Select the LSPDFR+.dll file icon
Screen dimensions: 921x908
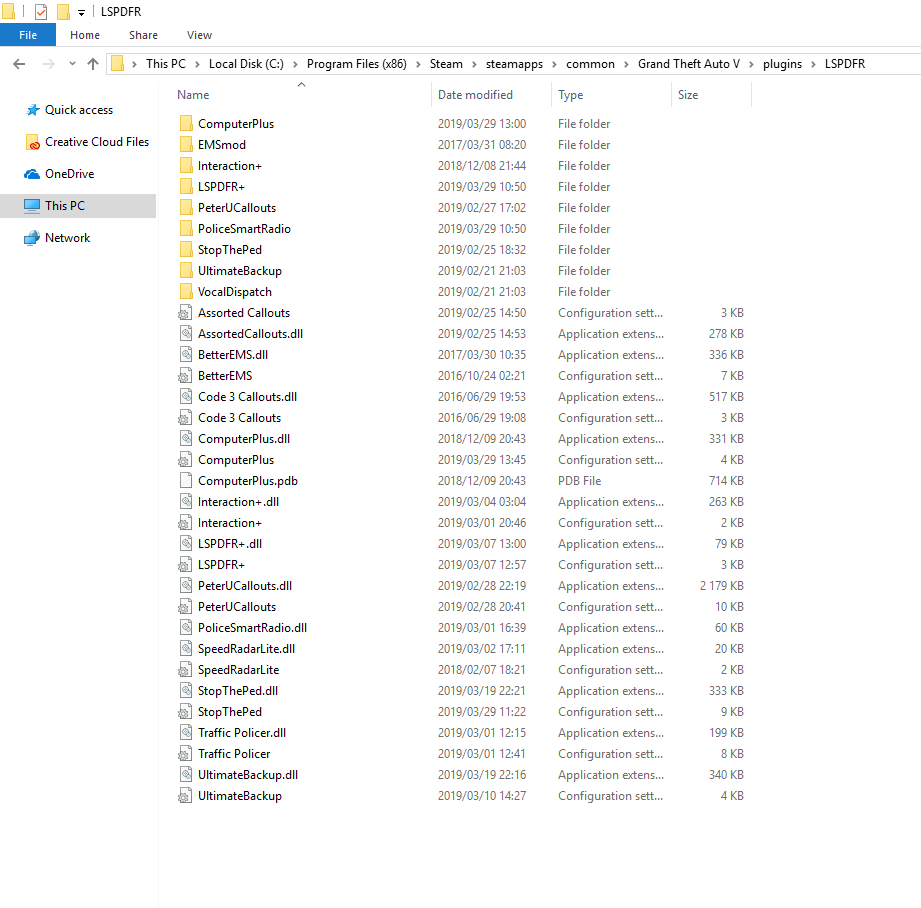pyautogui.click(x=186, y=544)
